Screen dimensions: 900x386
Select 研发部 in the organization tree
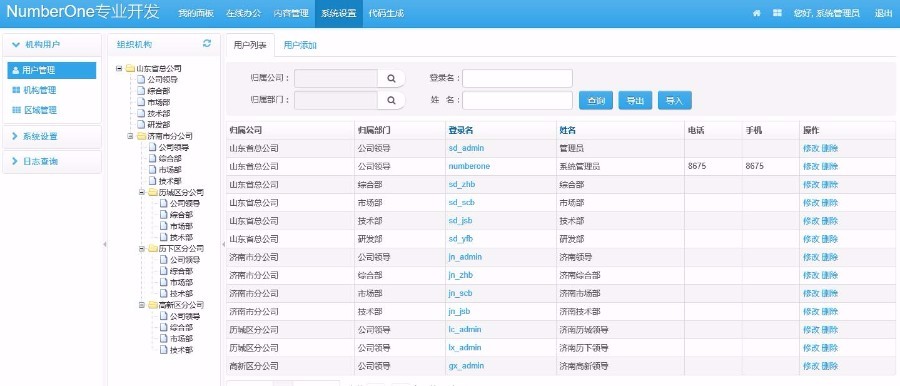click(x=158, y=125)
